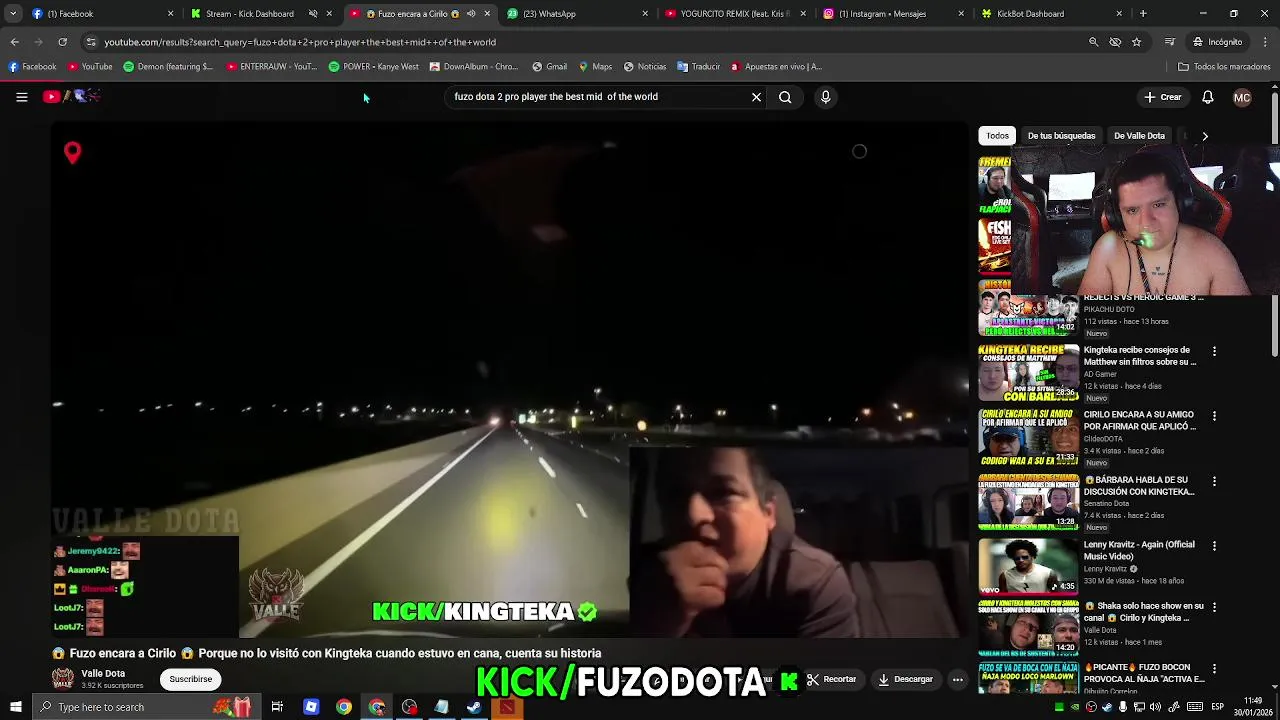Expand the Todos los marcadores folder
This screenshot has width=1280, height=720.
(1224, 67)
